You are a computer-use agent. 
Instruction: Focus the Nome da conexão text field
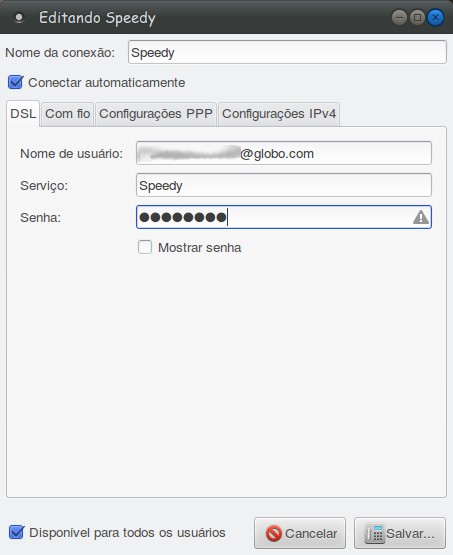(x=287, y=52)
